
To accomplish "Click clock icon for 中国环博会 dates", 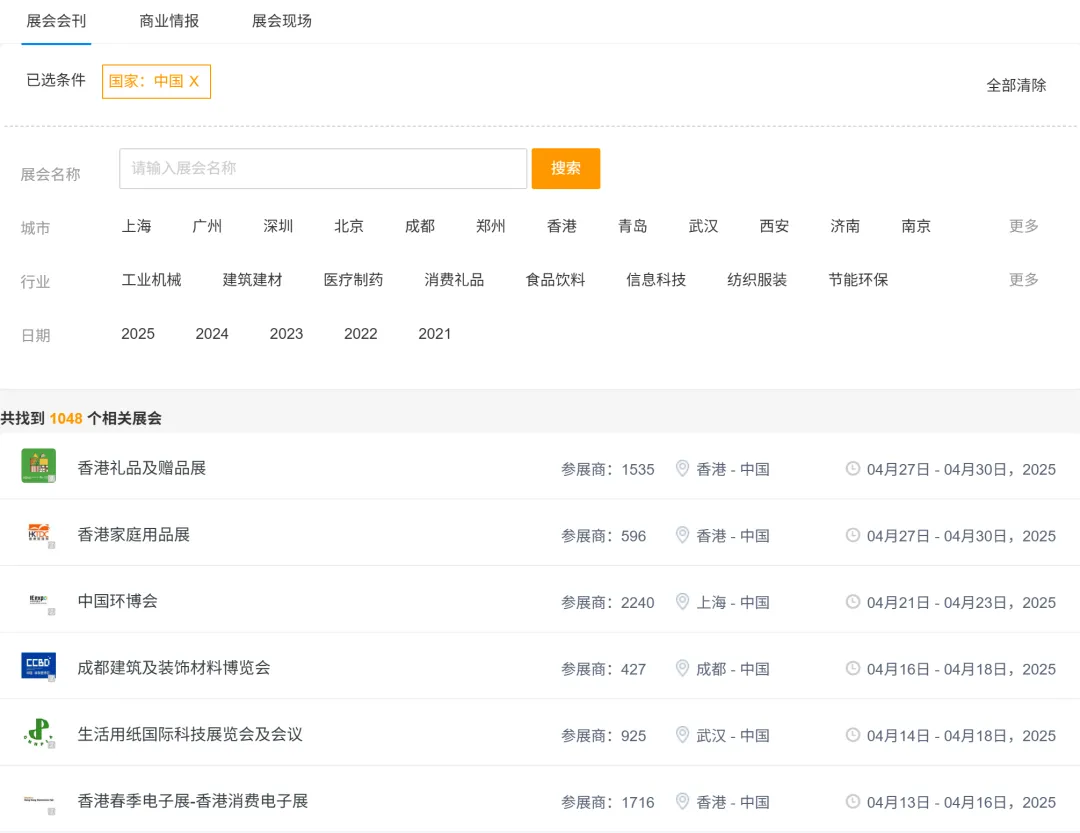I will point(853,601).
